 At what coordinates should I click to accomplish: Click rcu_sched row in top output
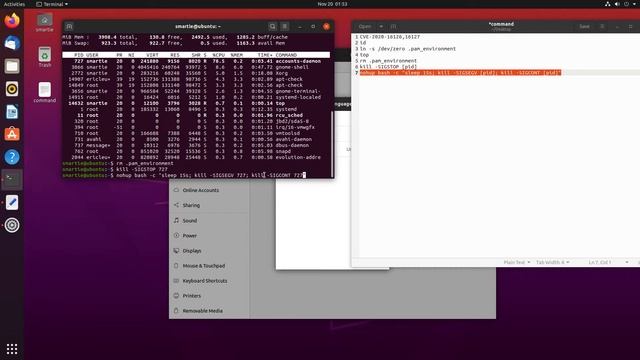pos(196,115)
